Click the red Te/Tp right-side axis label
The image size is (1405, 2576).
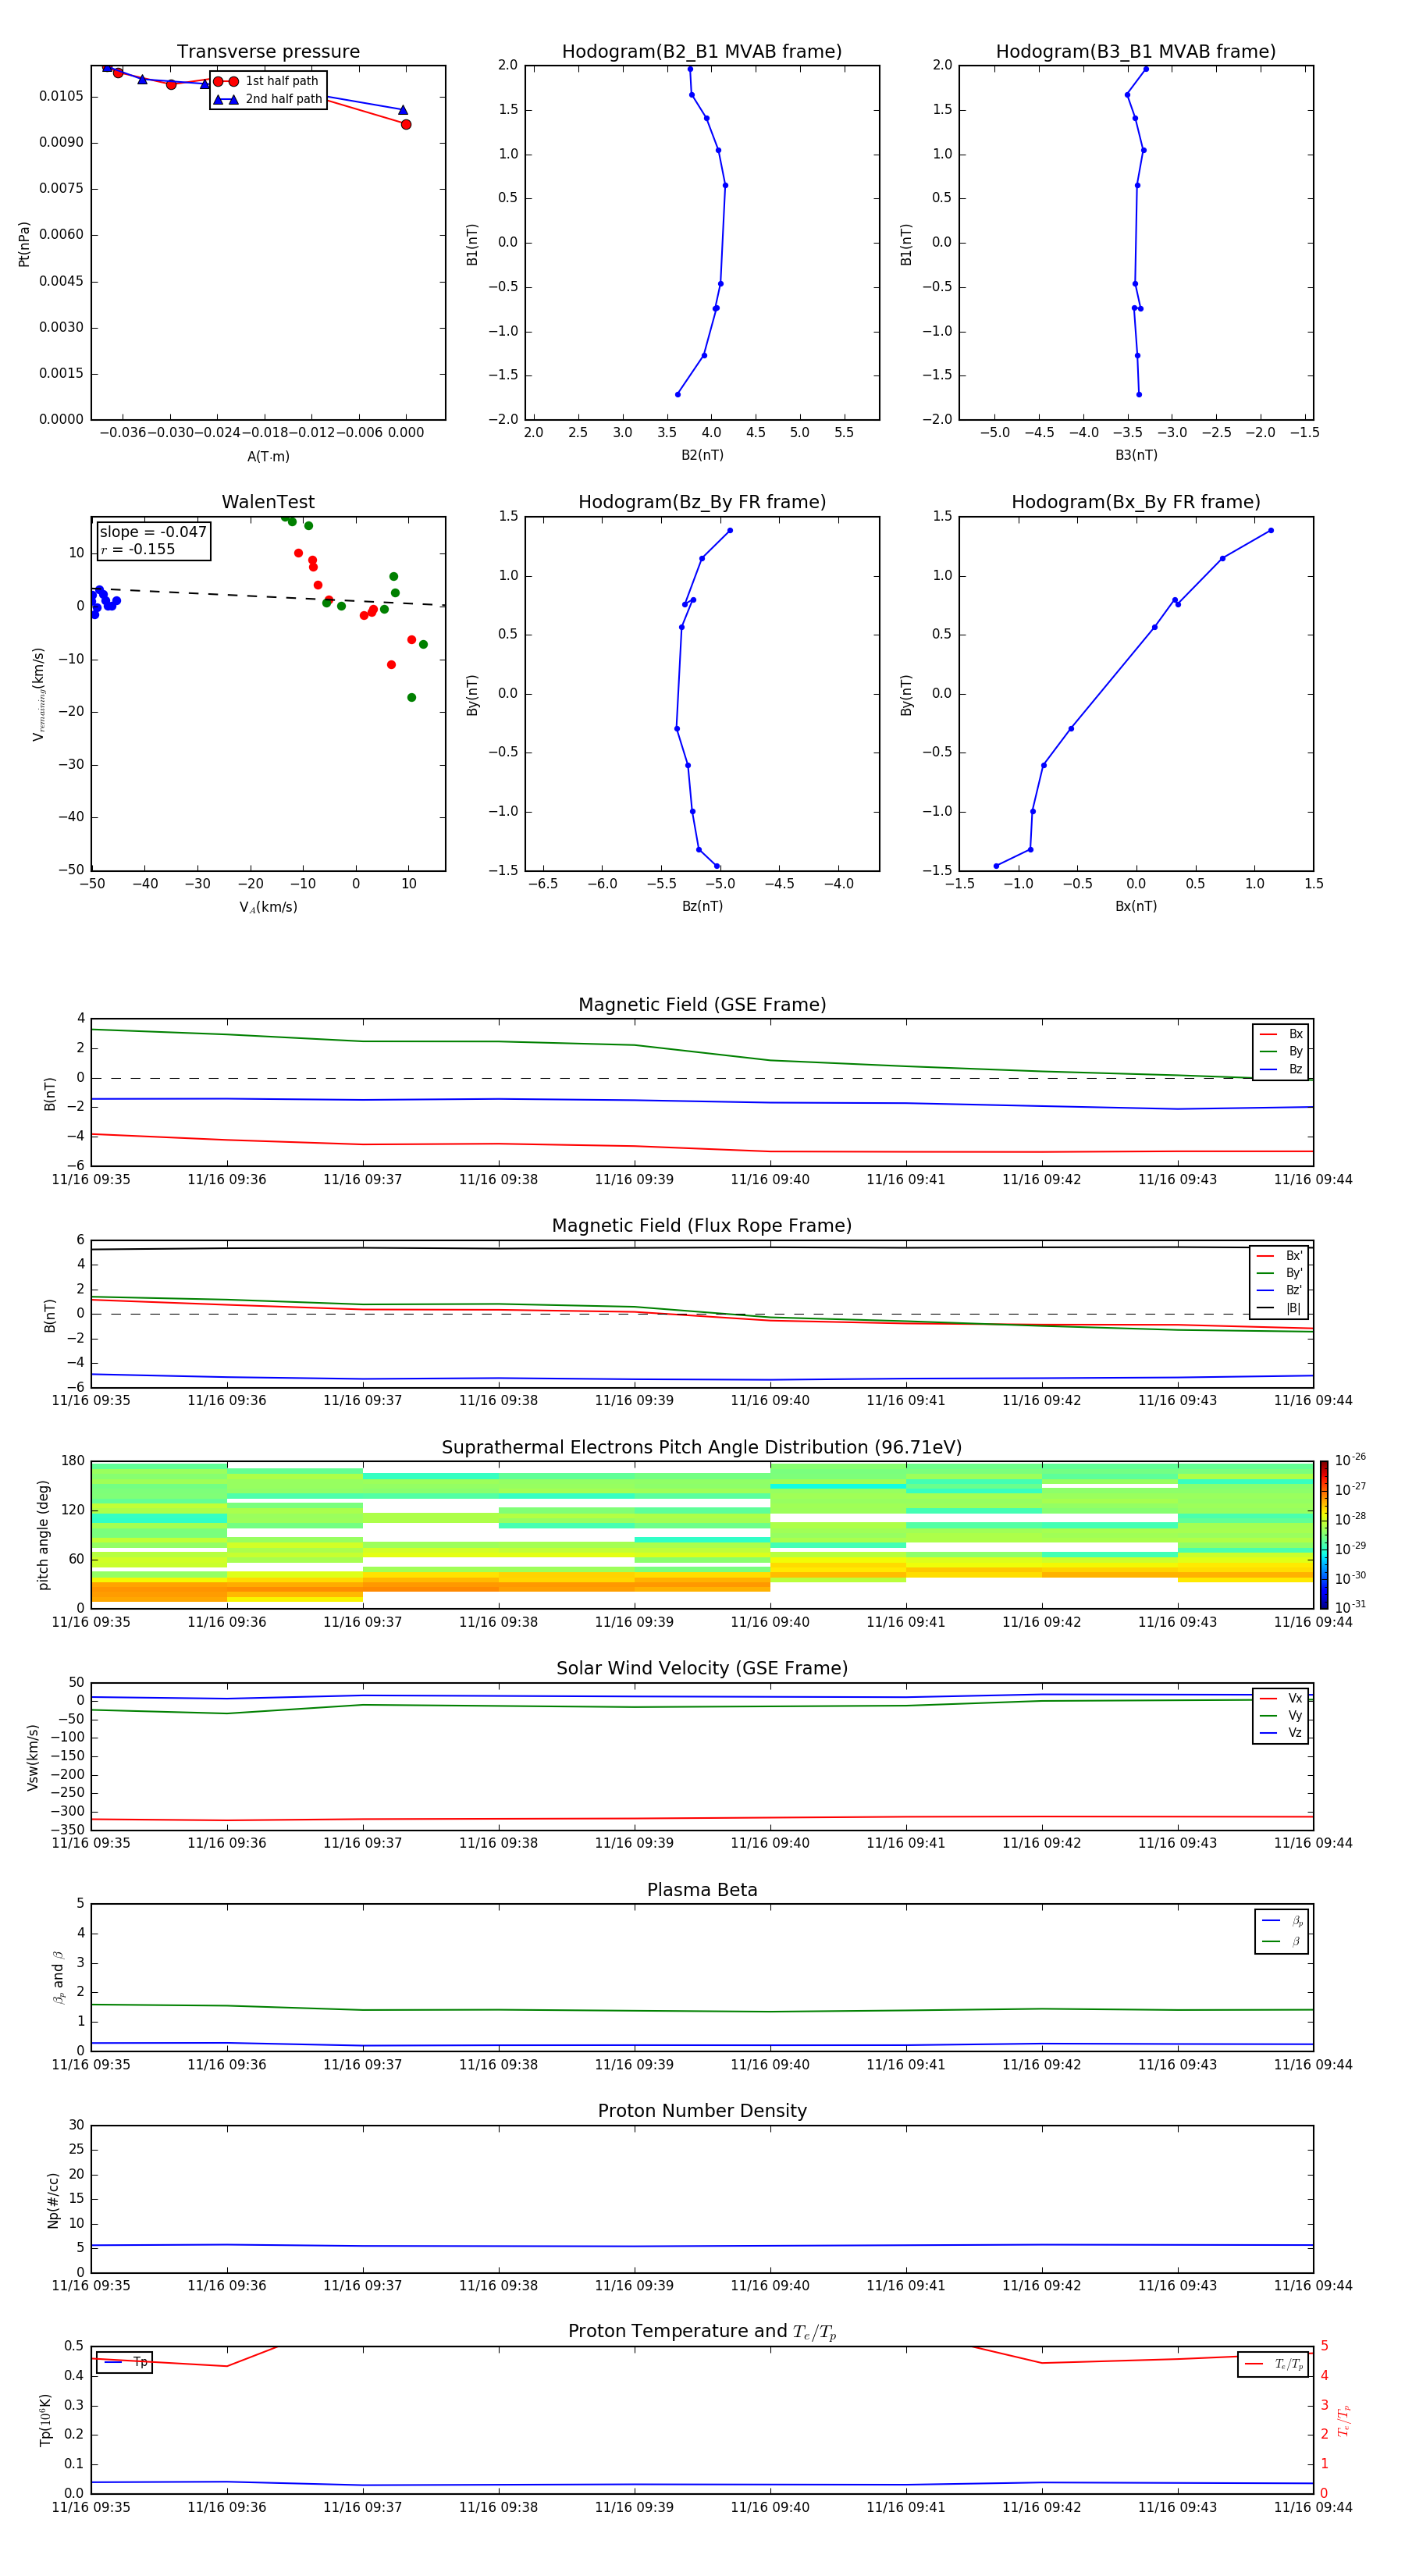coord(1343,2420)
